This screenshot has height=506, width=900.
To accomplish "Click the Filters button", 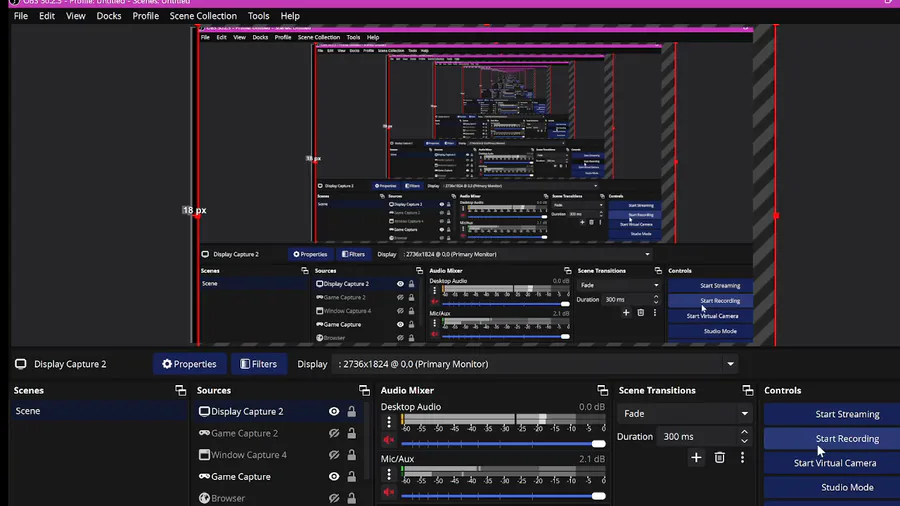I will (259, 364).
